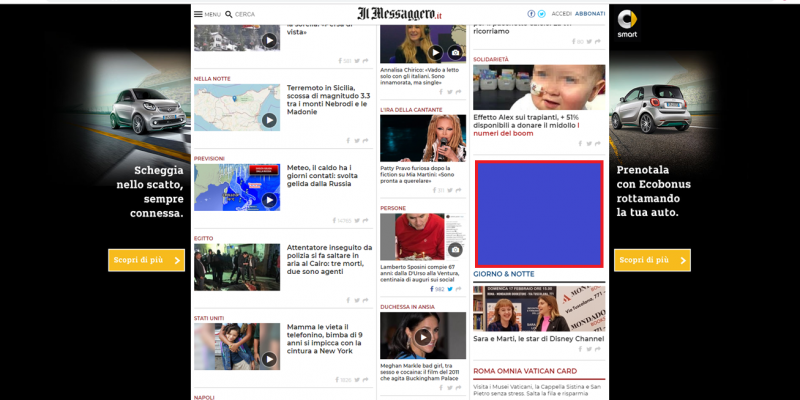Click the smart logo in right ad
Image resolution: width=800 pixels, height=400 pixels.
tap(627, 23)
